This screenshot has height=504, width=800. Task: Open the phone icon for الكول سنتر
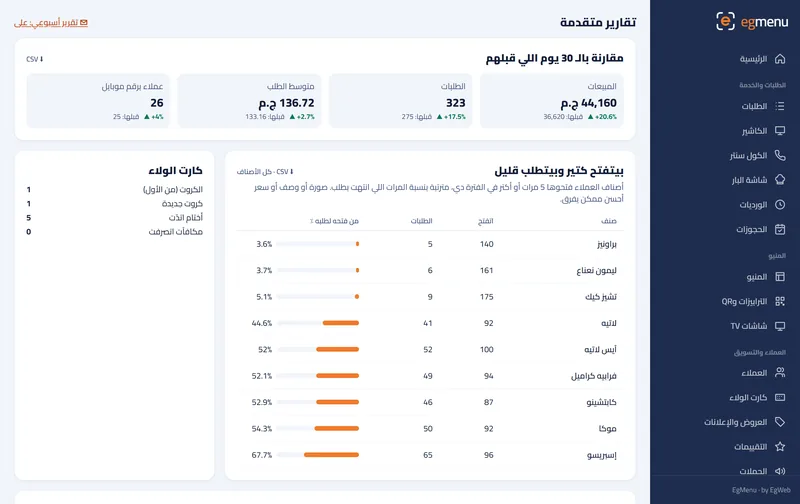click(x=780, y=155)
